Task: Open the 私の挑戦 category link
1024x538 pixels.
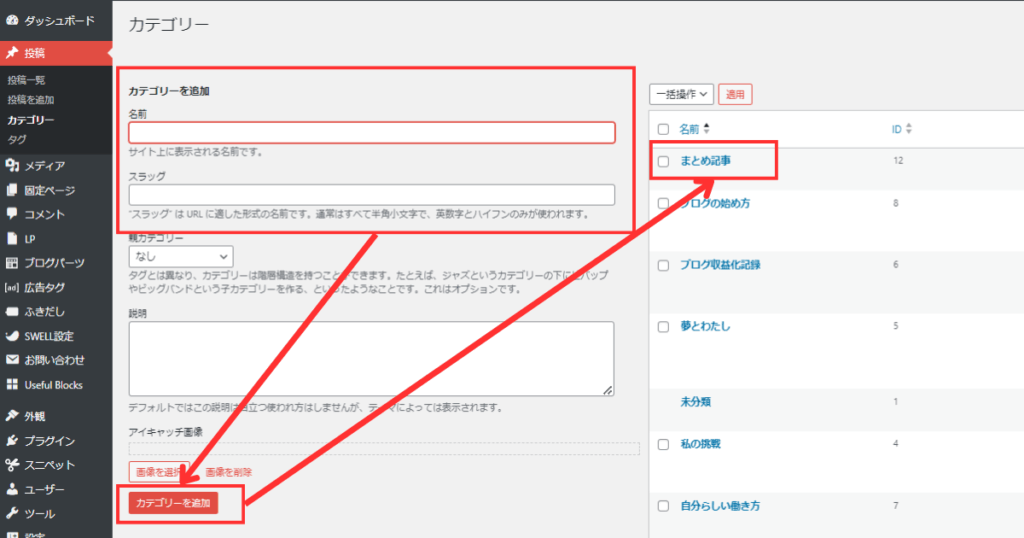Action: click(x=700, y=443)
